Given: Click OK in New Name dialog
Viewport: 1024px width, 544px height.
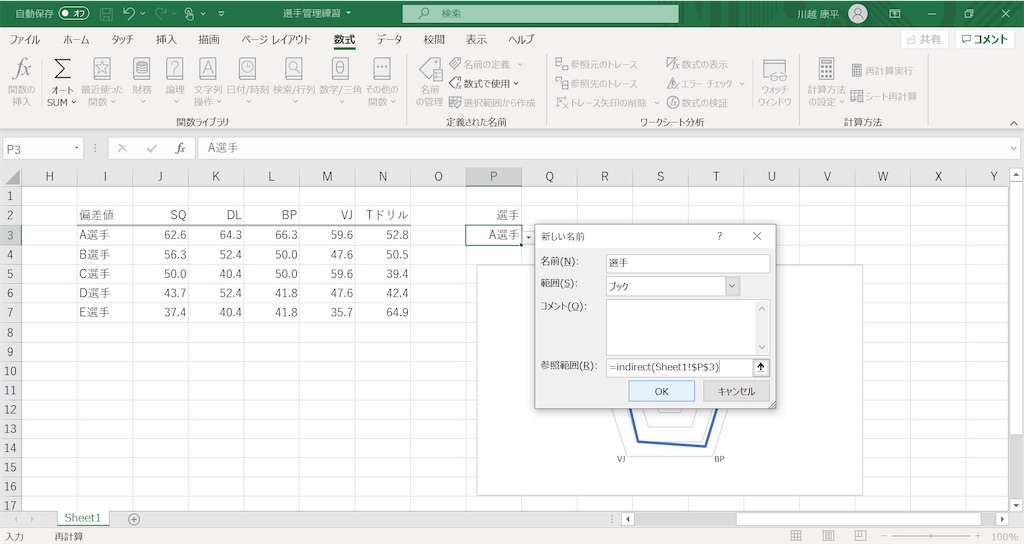Looking at the screenshot, I should pyautogui.click(x=662, y=391).
